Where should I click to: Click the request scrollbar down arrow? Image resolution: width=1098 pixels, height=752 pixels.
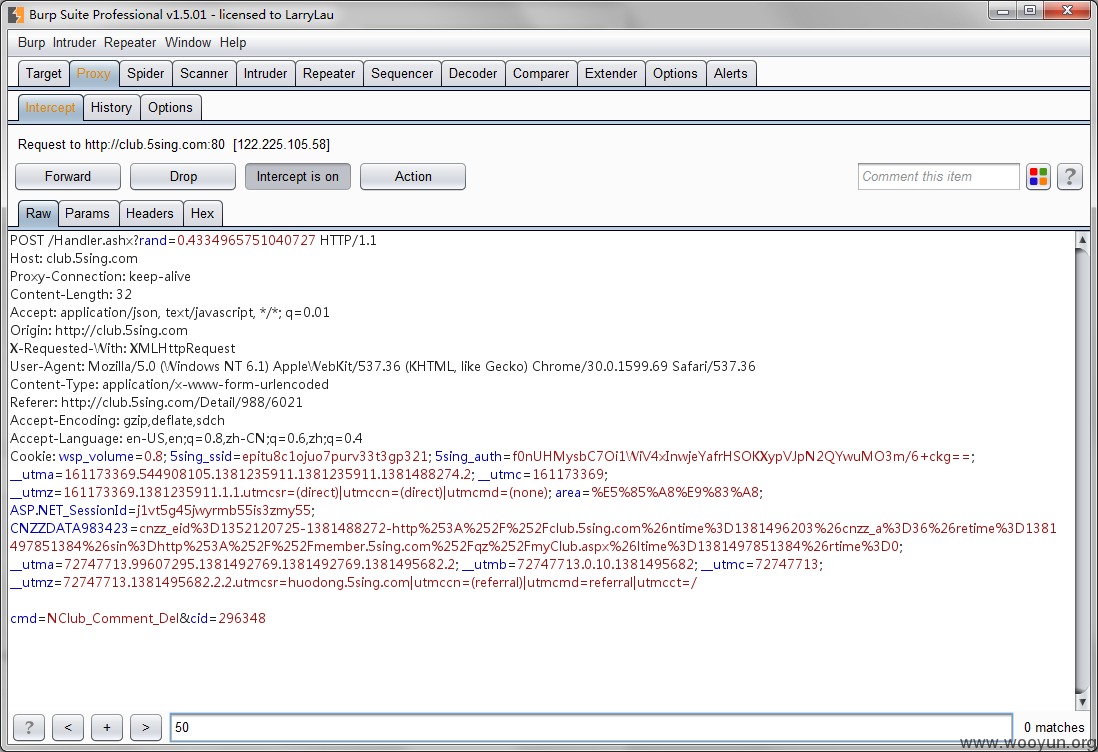1082,702
